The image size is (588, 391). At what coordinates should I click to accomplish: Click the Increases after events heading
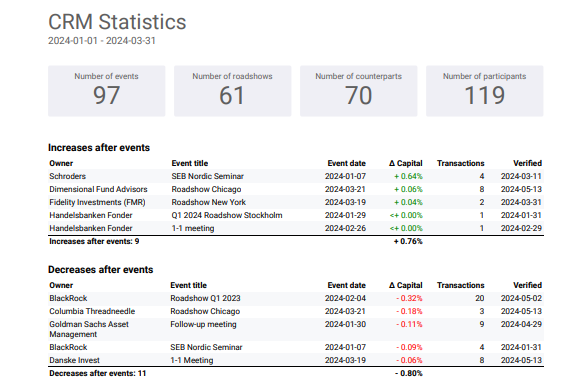99,148
